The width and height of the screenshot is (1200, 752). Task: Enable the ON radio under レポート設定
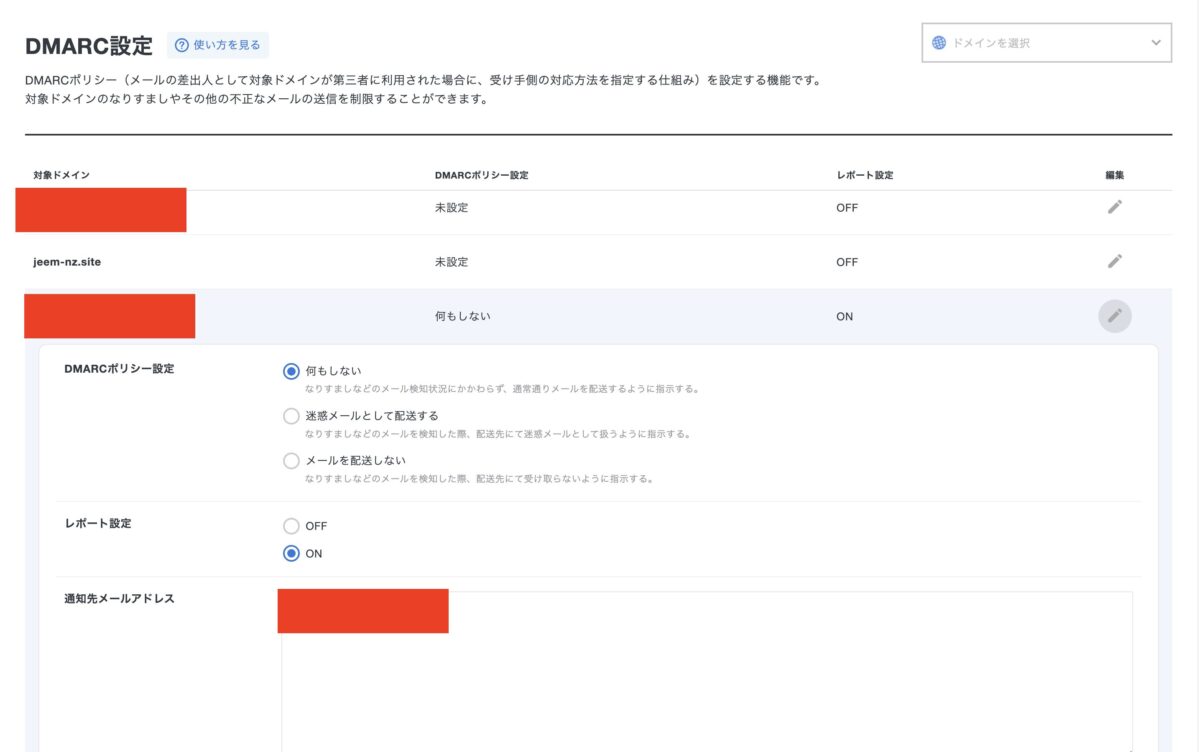291,554
